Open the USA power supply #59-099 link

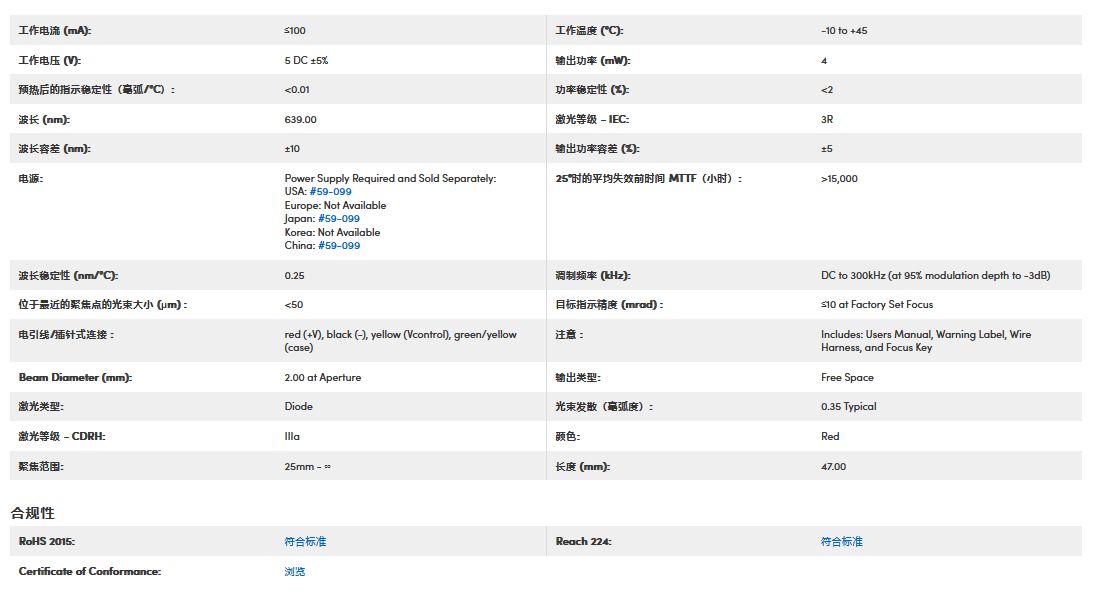[330, 192]
